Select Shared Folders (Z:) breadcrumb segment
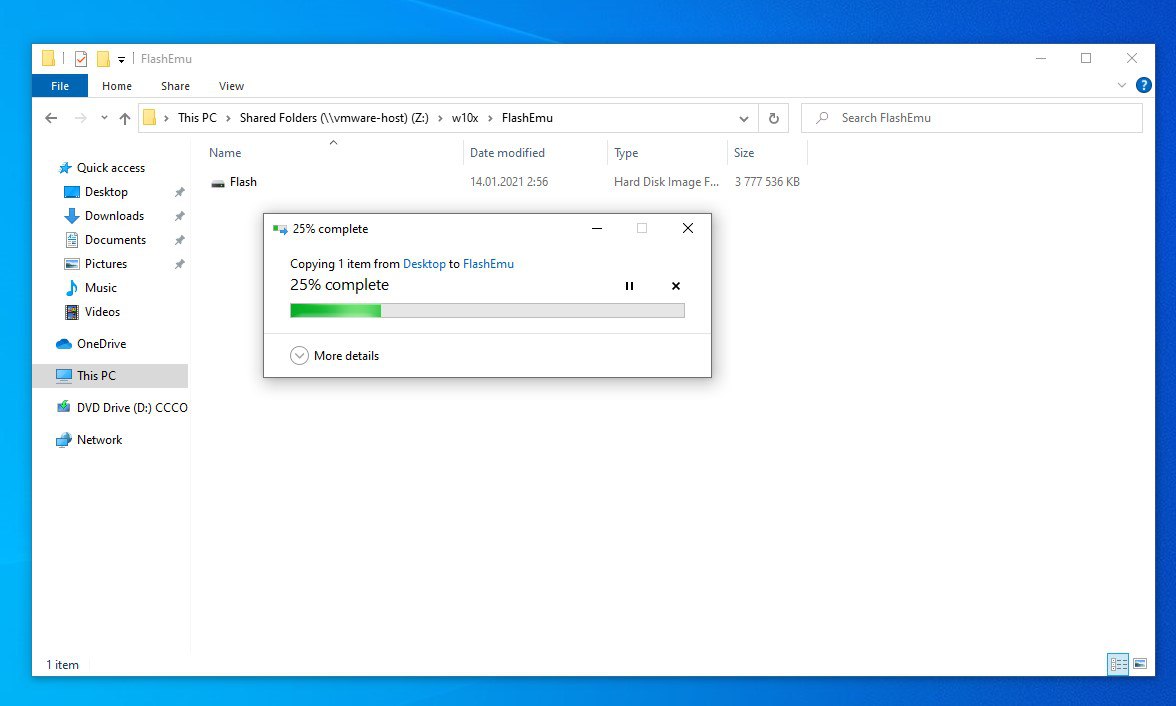 [x=334, y=118]
